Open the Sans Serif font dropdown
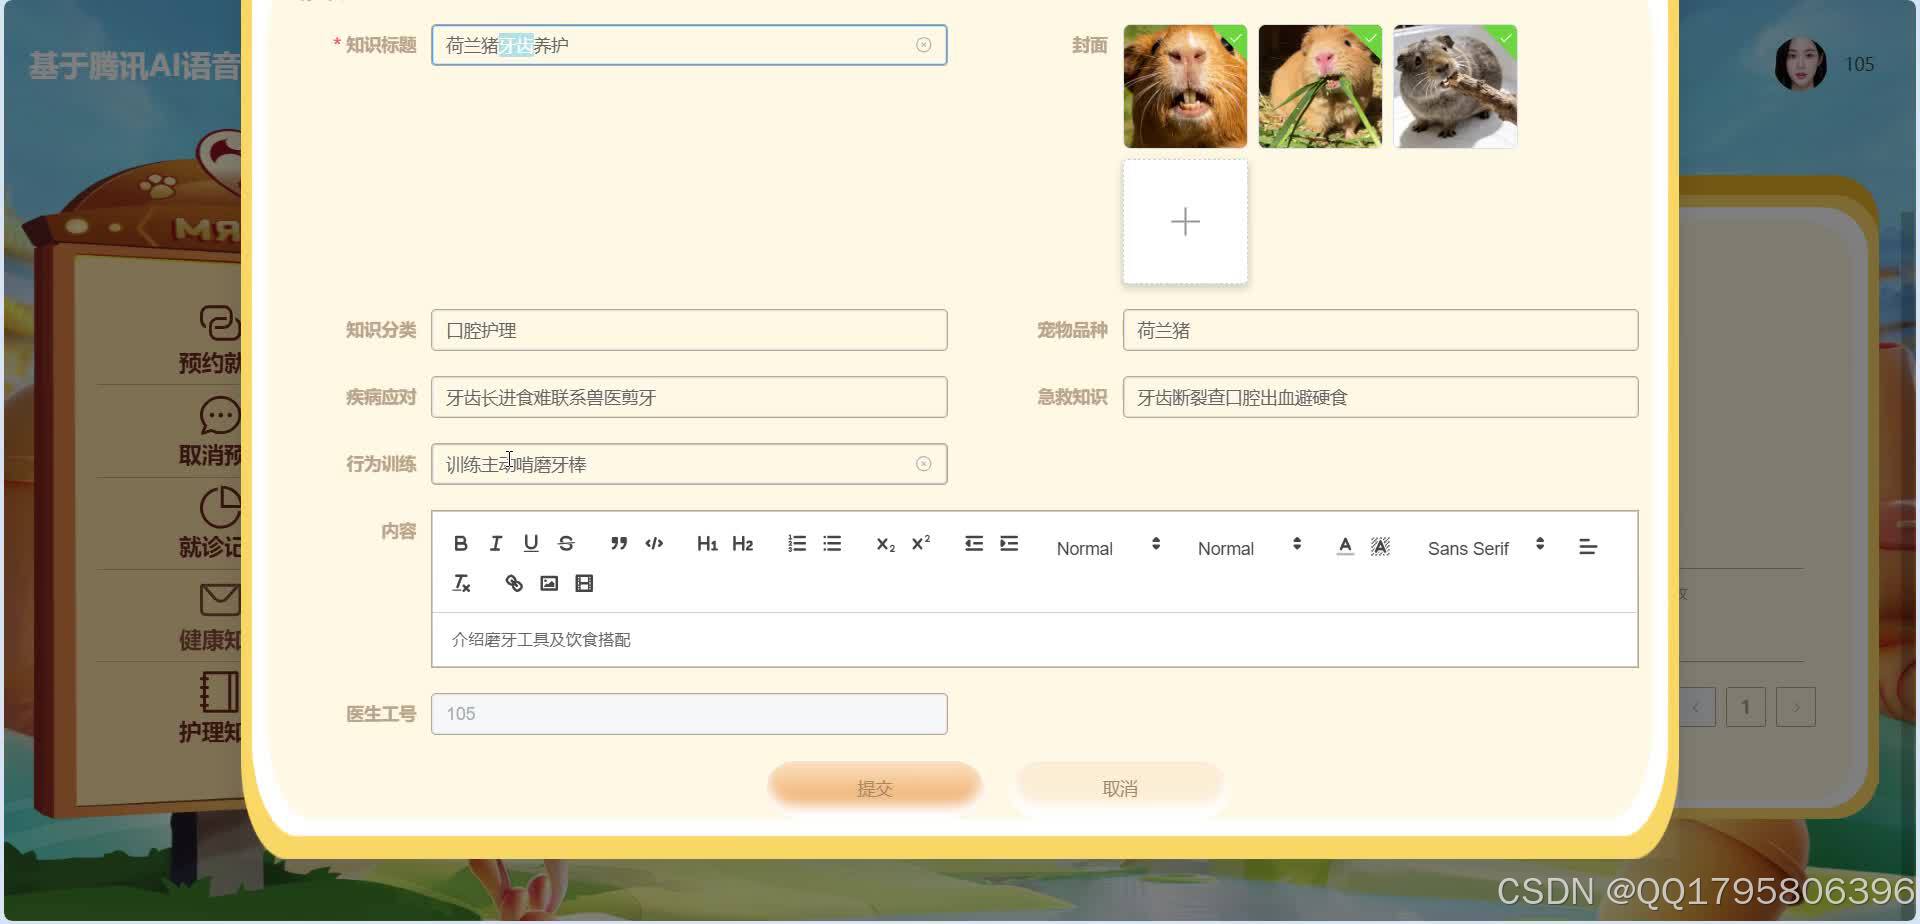This screenshot has height=924, width=1920. (1486, 547)
